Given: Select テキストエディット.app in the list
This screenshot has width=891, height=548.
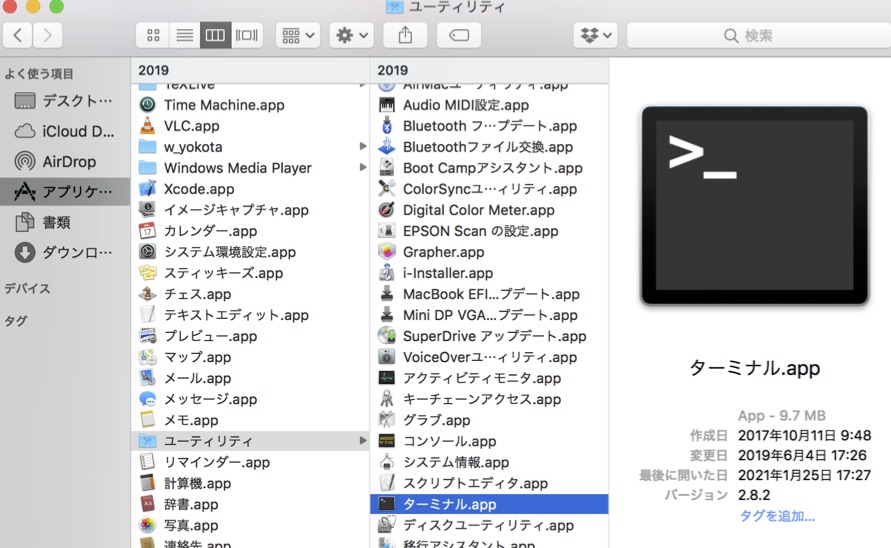Looking at the screenshot, I should (x=250, y=315).
